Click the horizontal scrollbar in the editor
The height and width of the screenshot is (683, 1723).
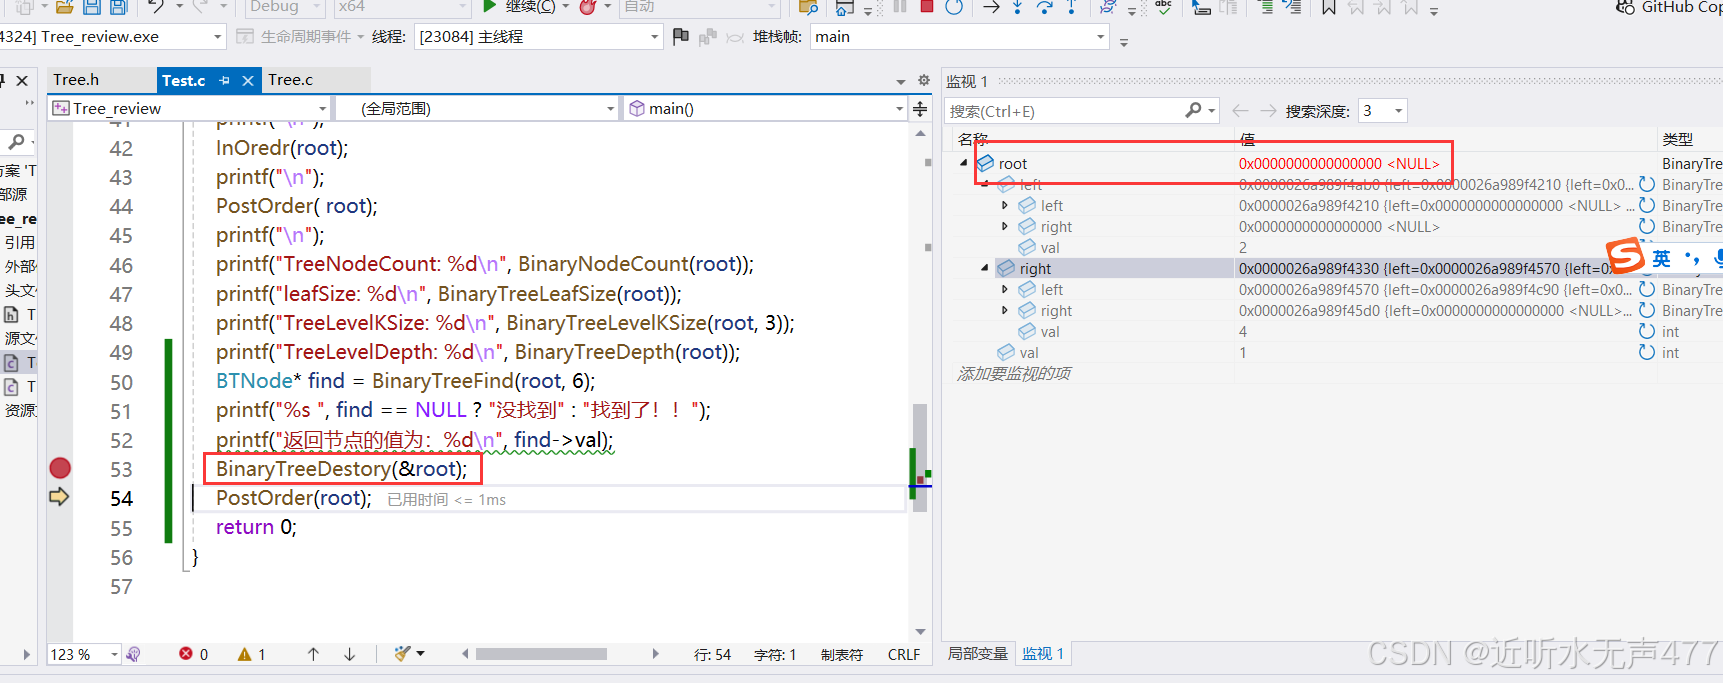point(541,654)
